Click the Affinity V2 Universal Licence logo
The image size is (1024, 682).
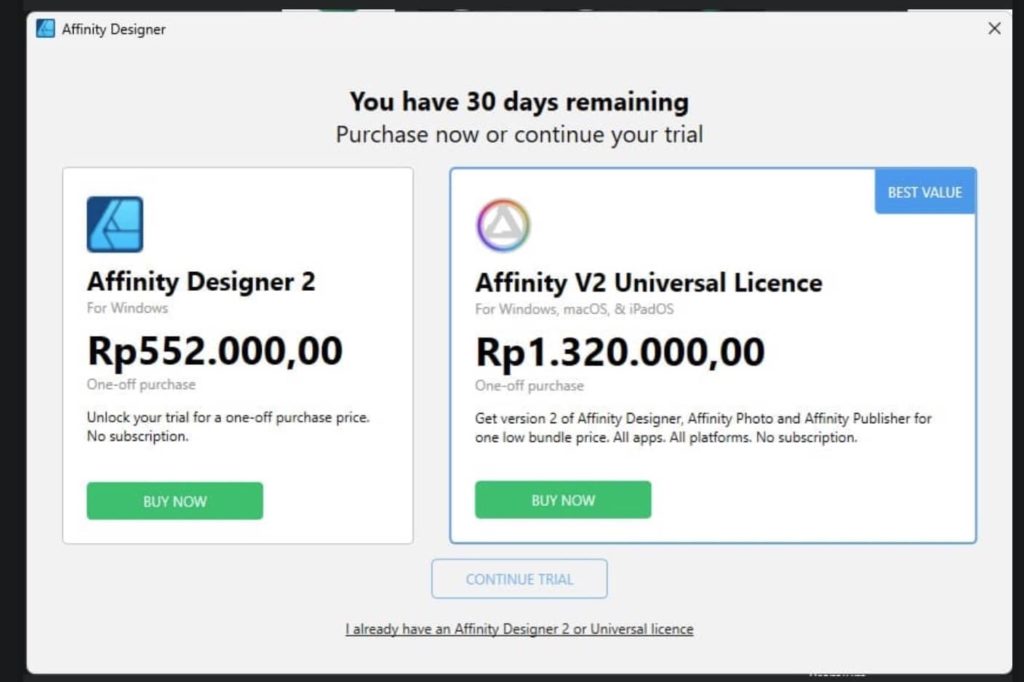503,225
